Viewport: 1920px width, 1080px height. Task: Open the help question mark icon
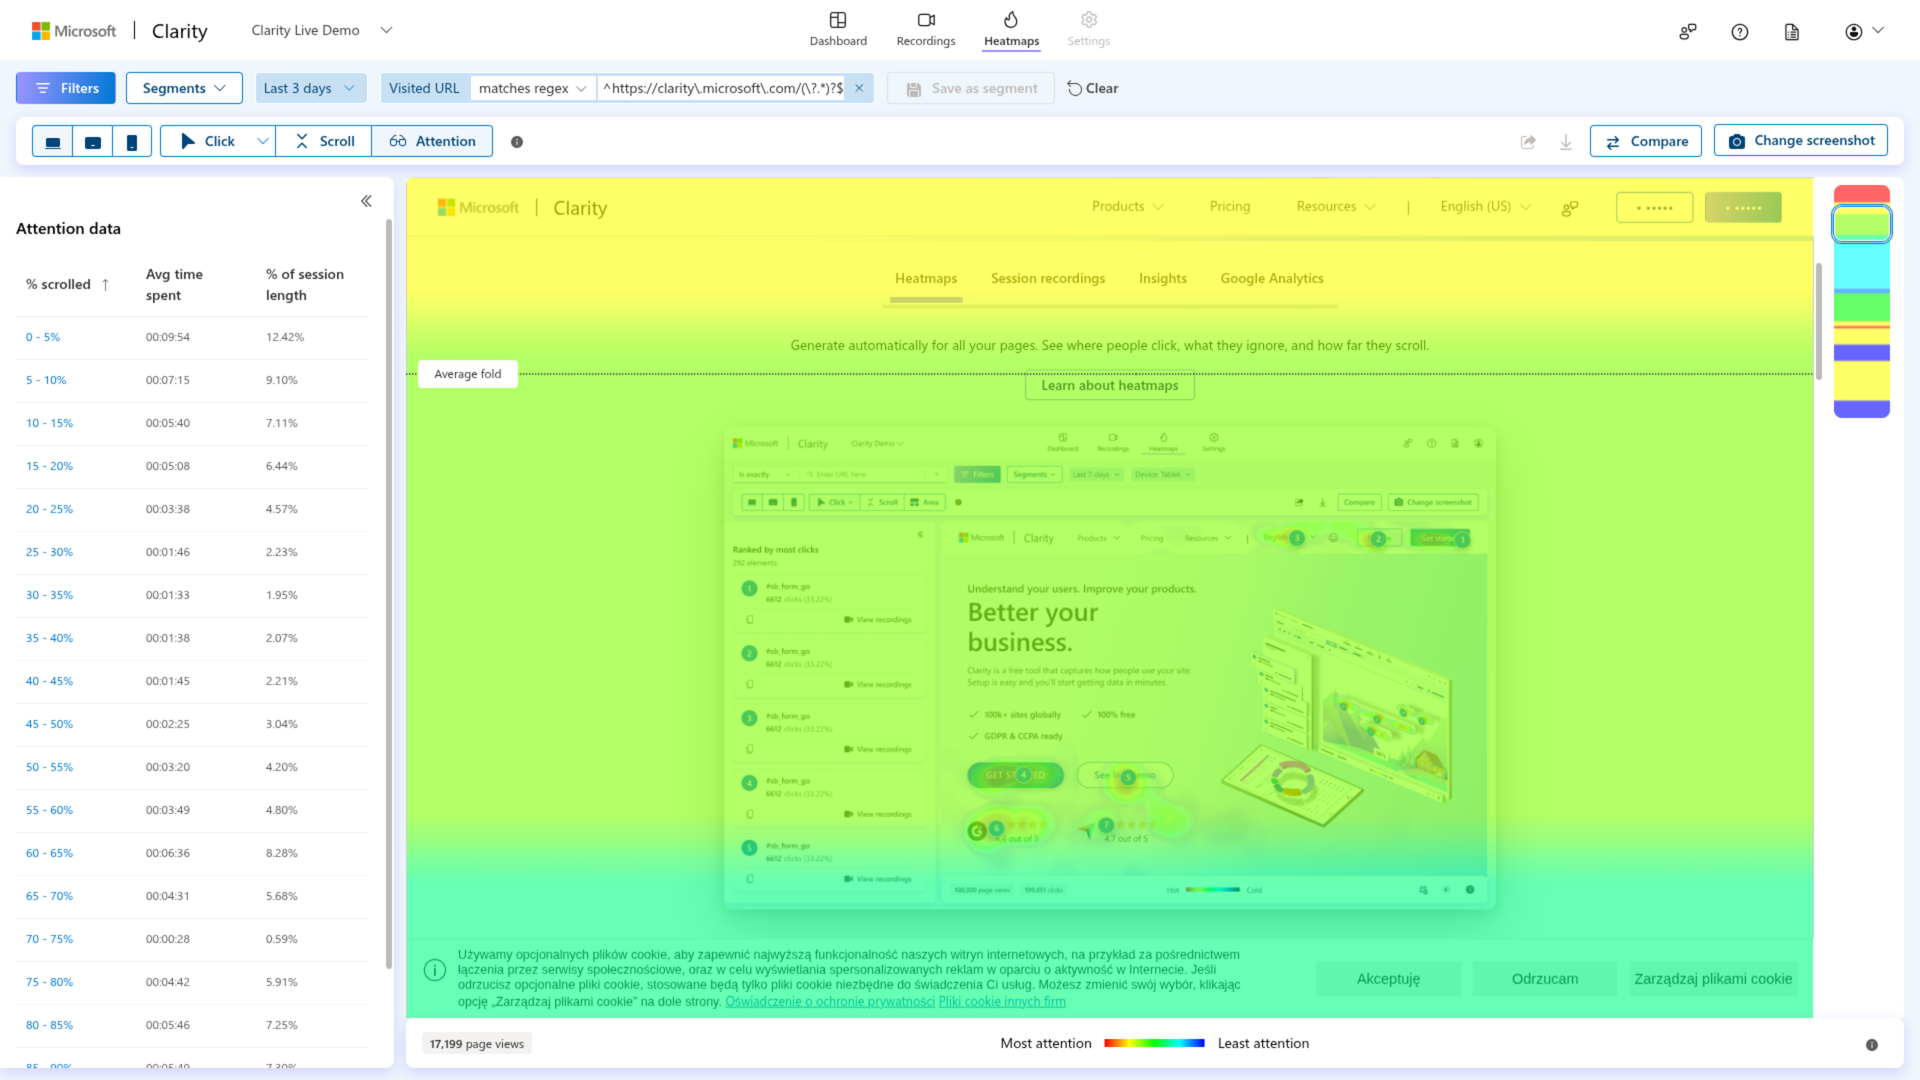click(x=1740, y=32)
